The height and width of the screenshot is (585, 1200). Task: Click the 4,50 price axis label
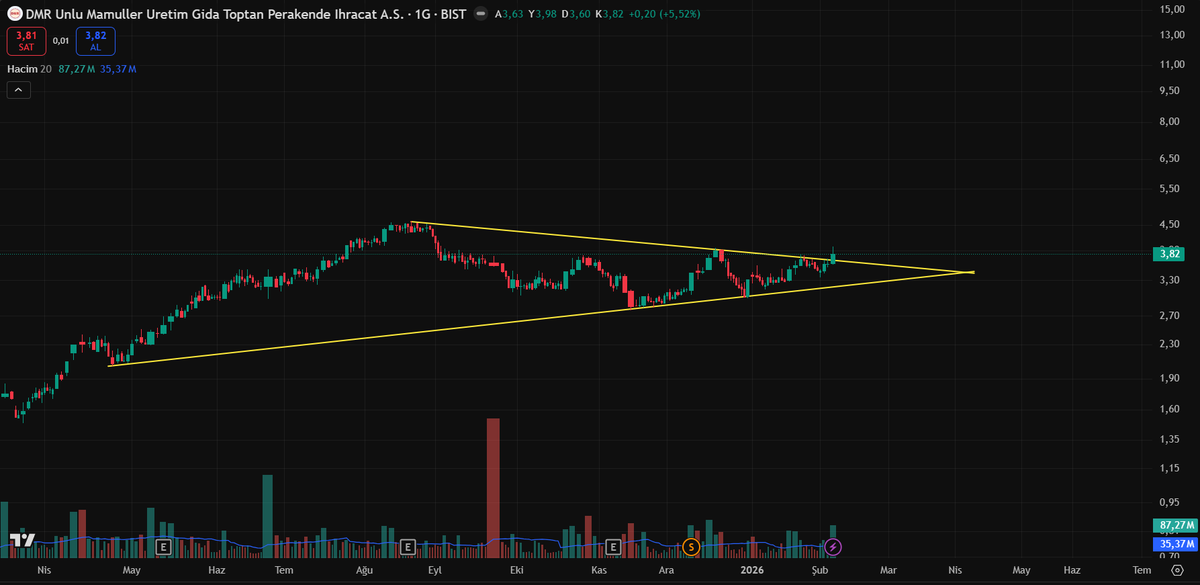(x=1171, y=224)
